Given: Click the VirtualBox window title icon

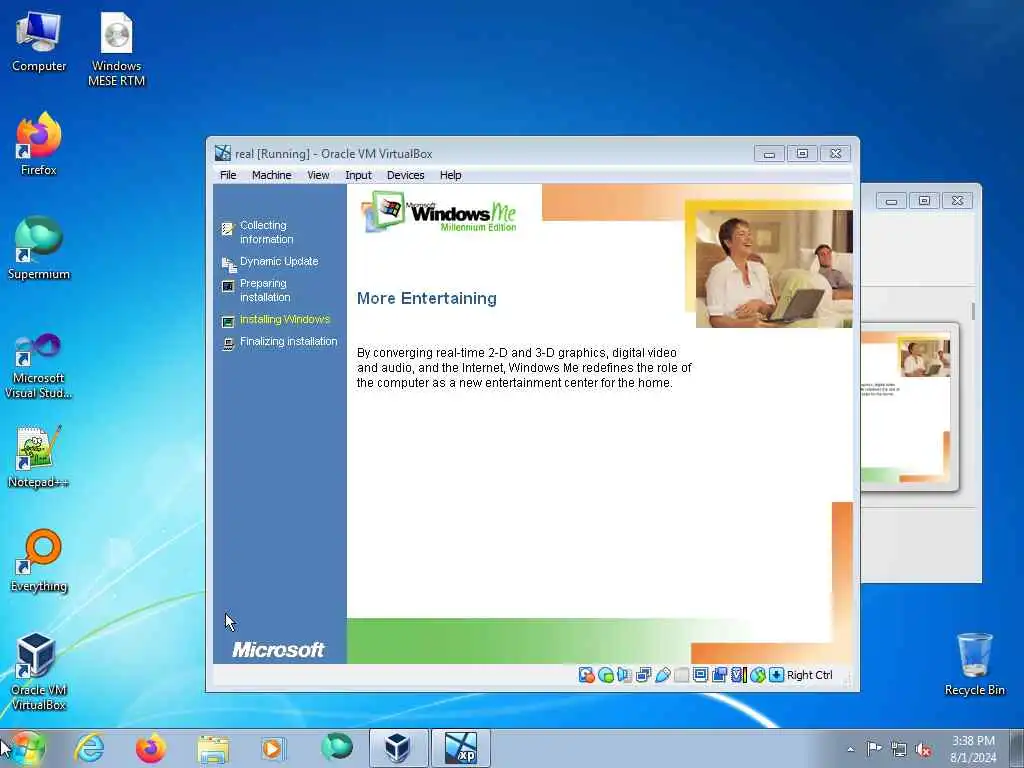Looking at the screenshot, I should coord(223,153).
